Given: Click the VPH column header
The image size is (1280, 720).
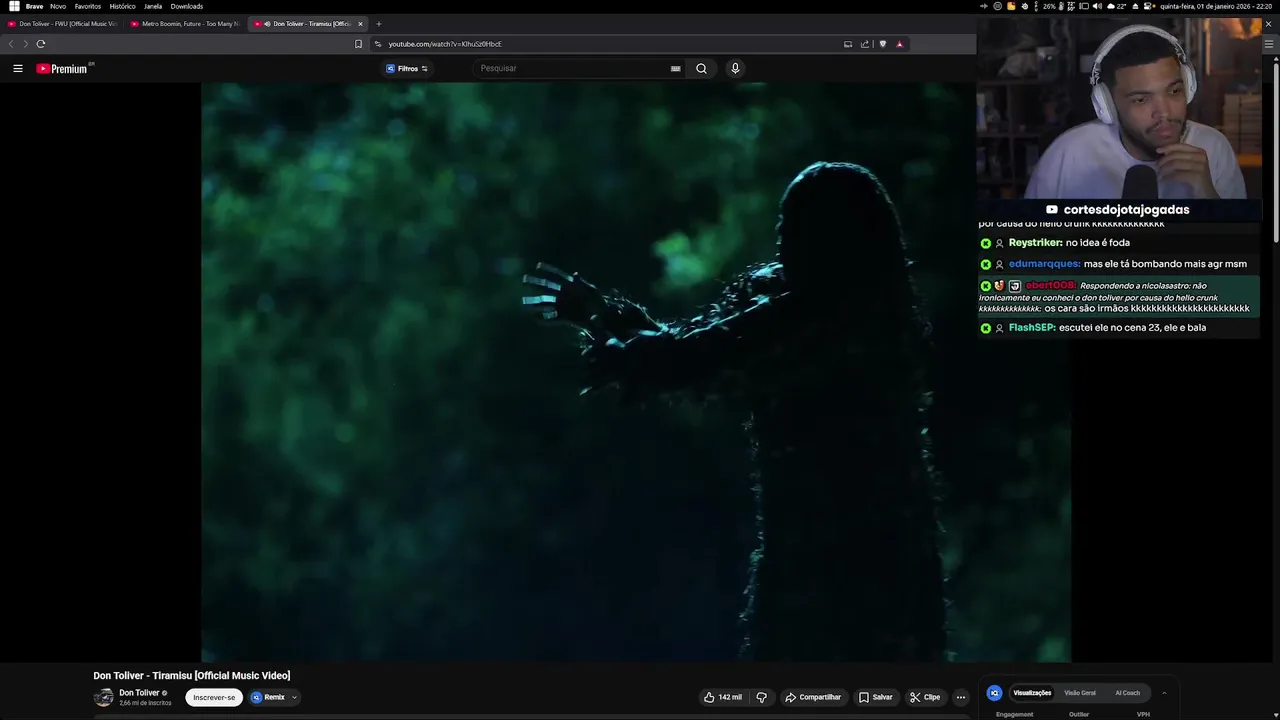Looking at the screenshot, I should click(1143, 715).
